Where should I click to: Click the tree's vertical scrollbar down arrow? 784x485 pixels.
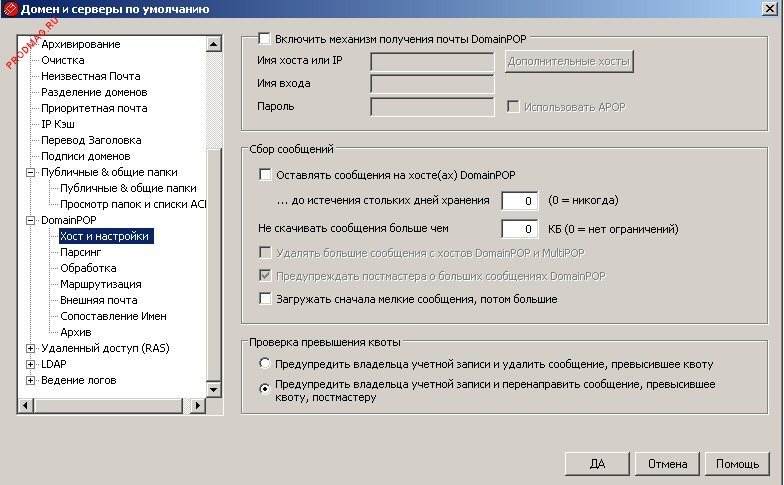[213, 388]
